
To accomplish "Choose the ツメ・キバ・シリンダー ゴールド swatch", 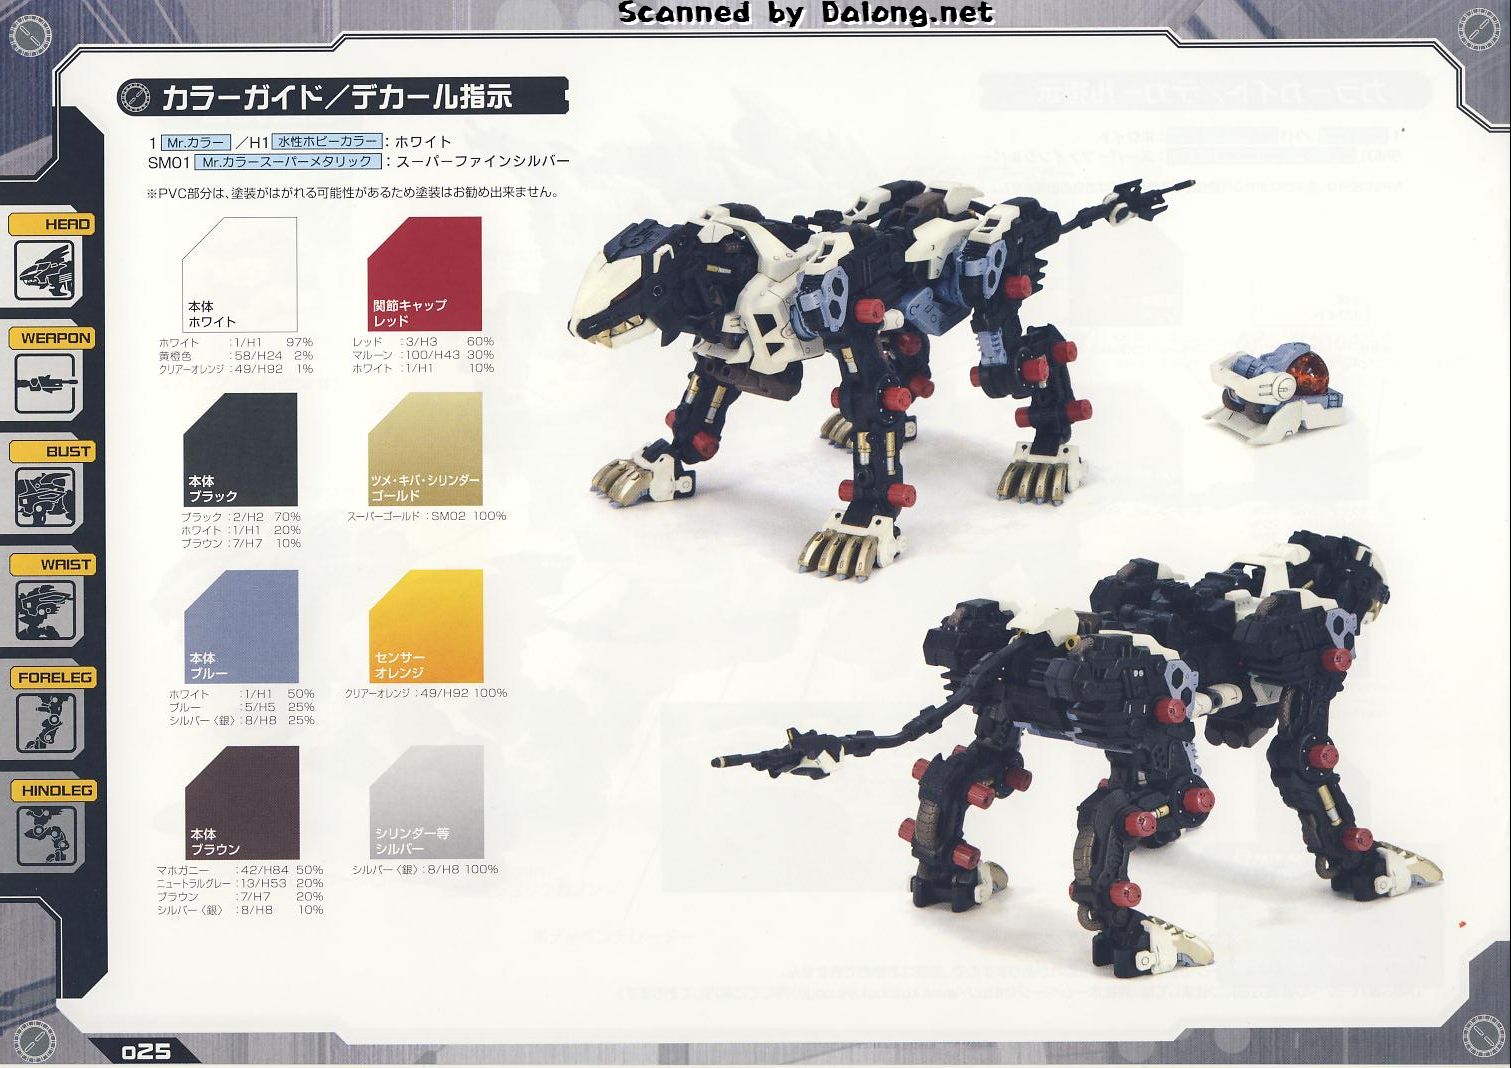I will point(426,449).
